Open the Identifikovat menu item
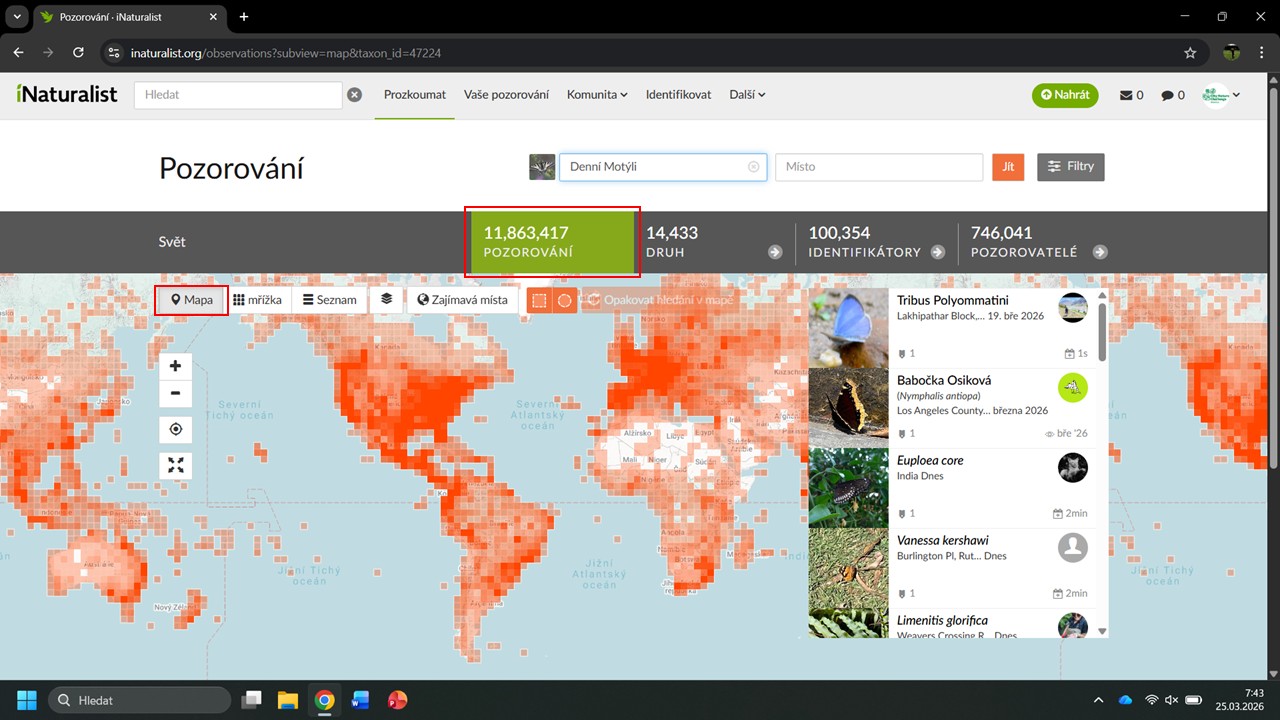 tap(678, 95)
